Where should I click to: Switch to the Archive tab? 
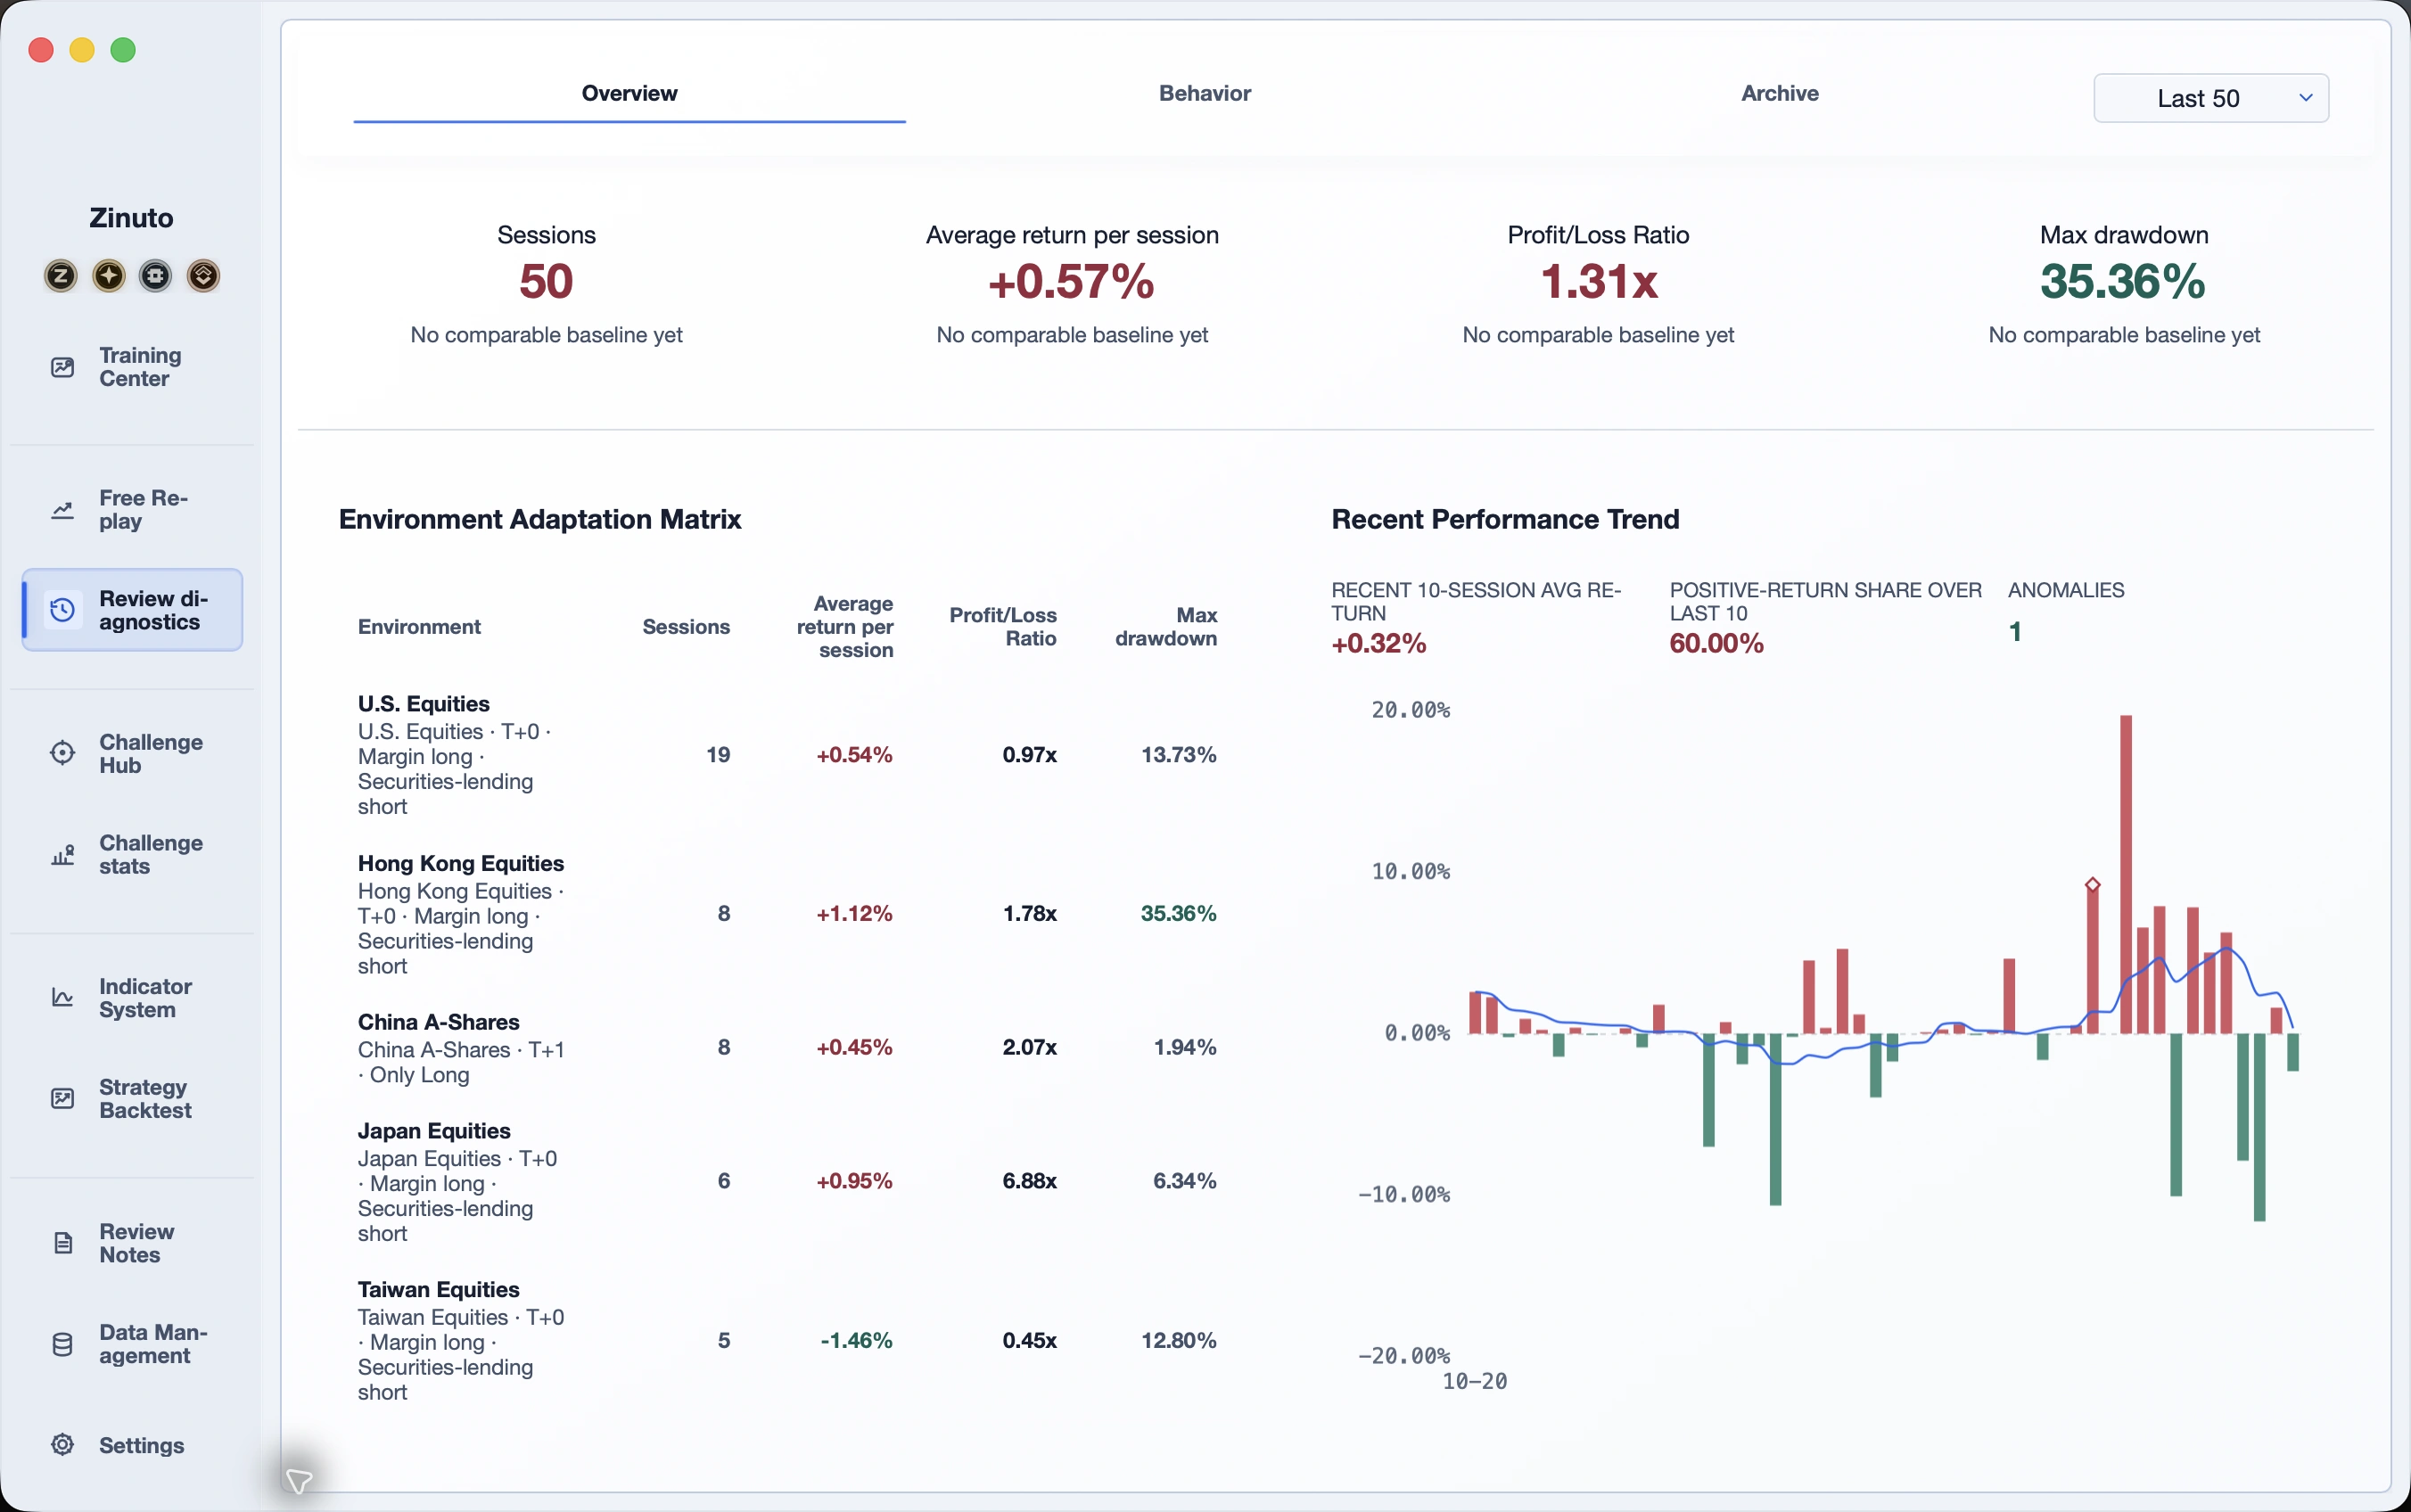pos(1780,93)
